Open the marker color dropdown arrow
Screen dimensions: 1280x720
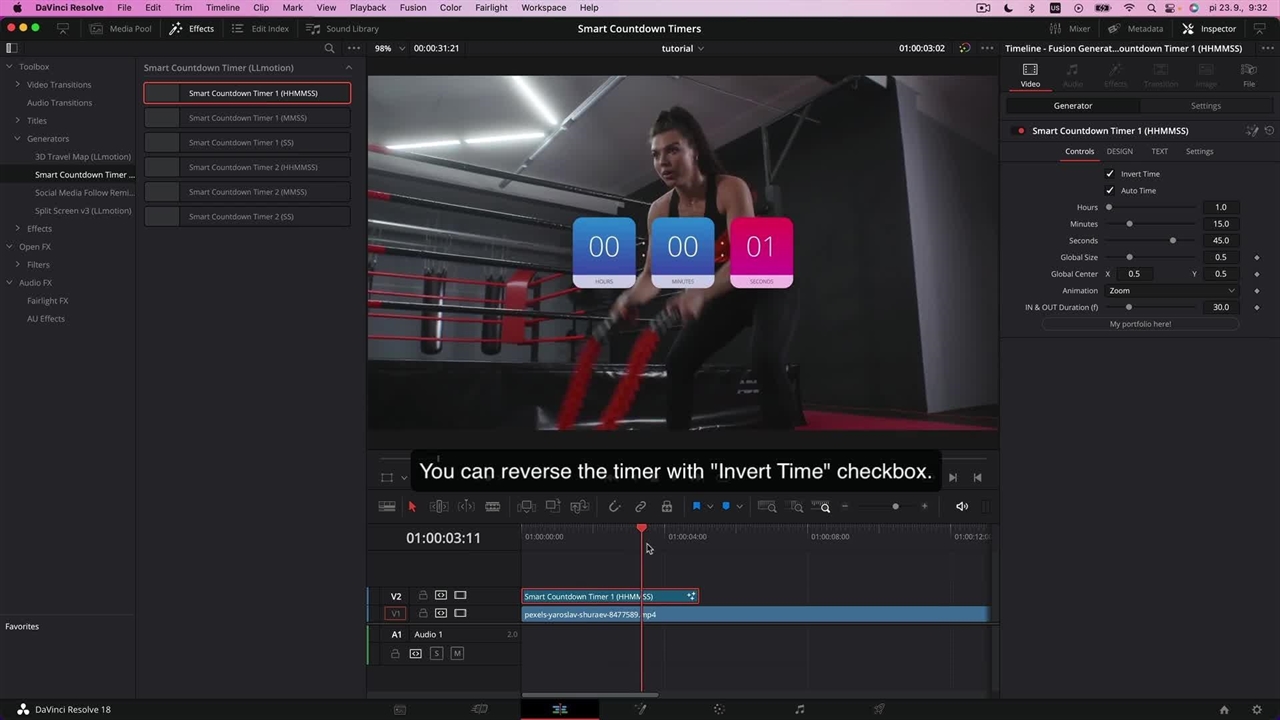click(739, 507)
